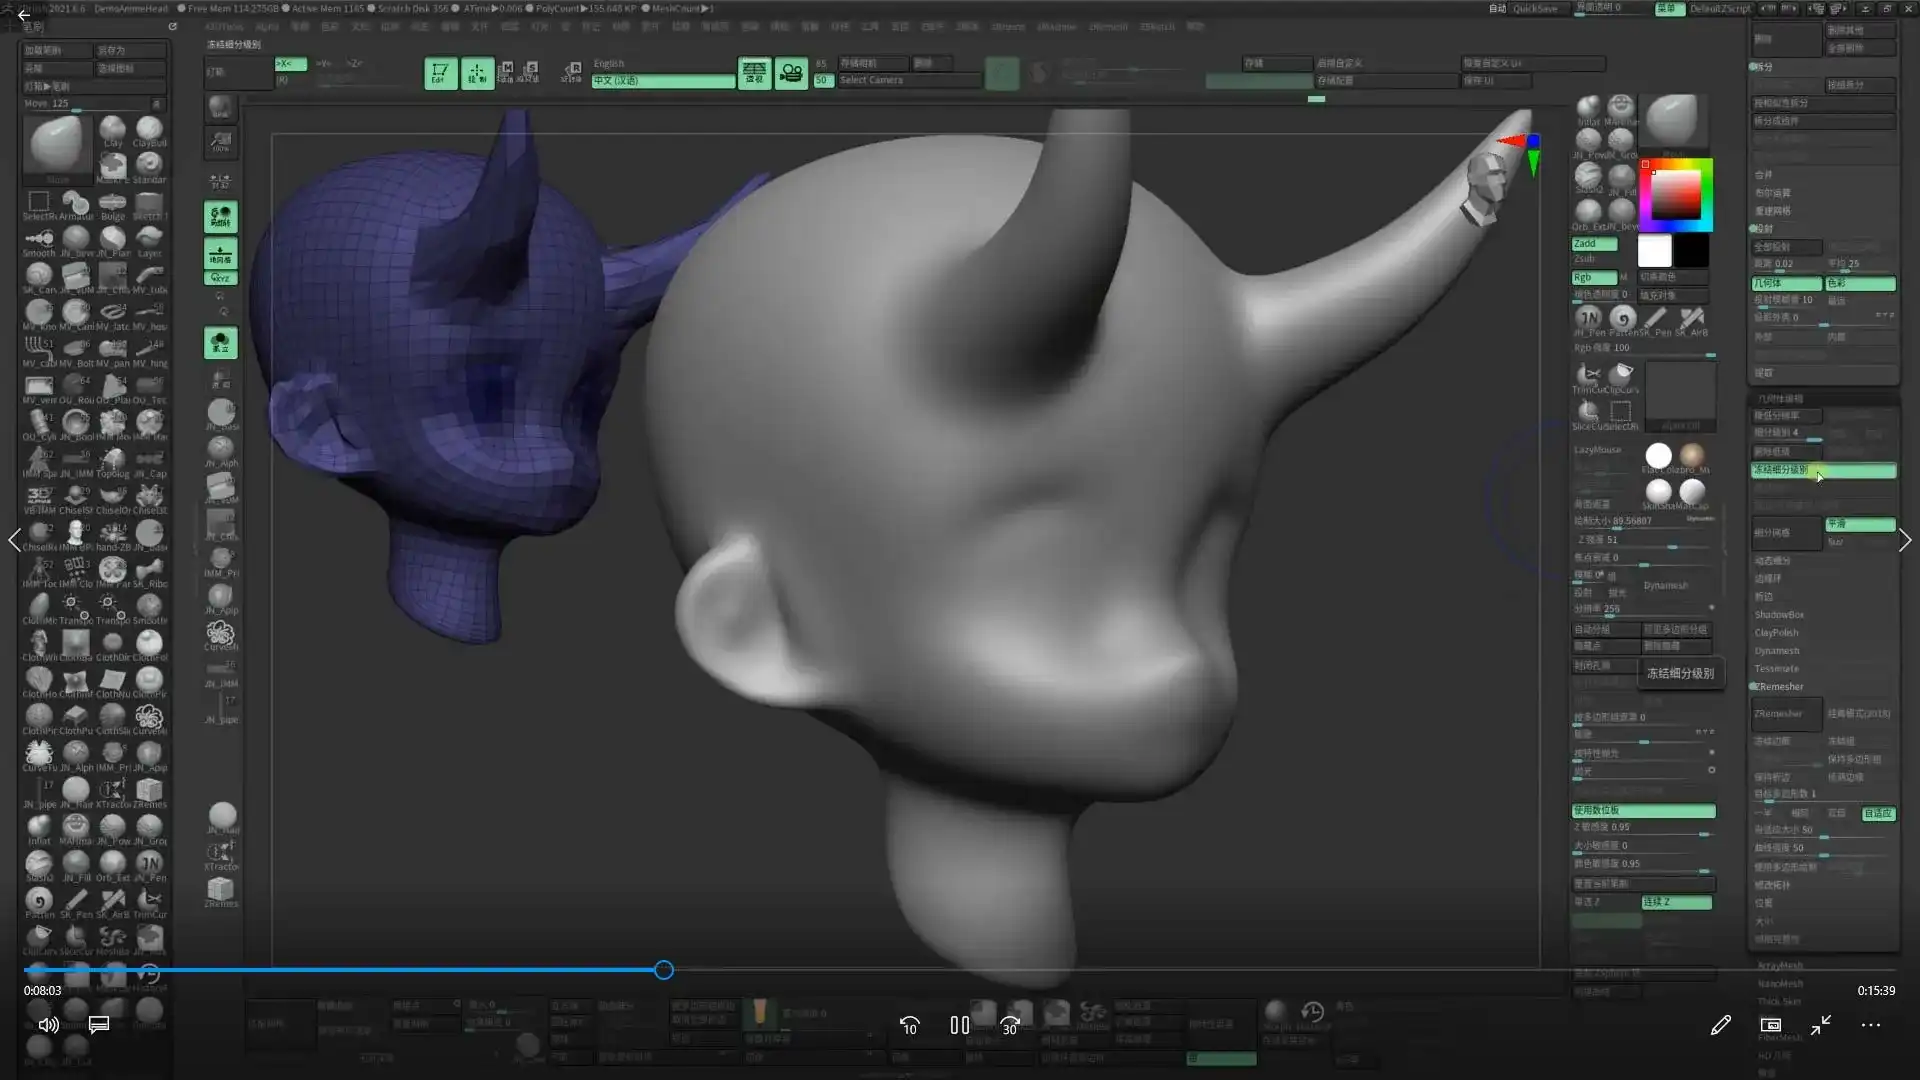Click the Layer brush icon

coord(149,239)
